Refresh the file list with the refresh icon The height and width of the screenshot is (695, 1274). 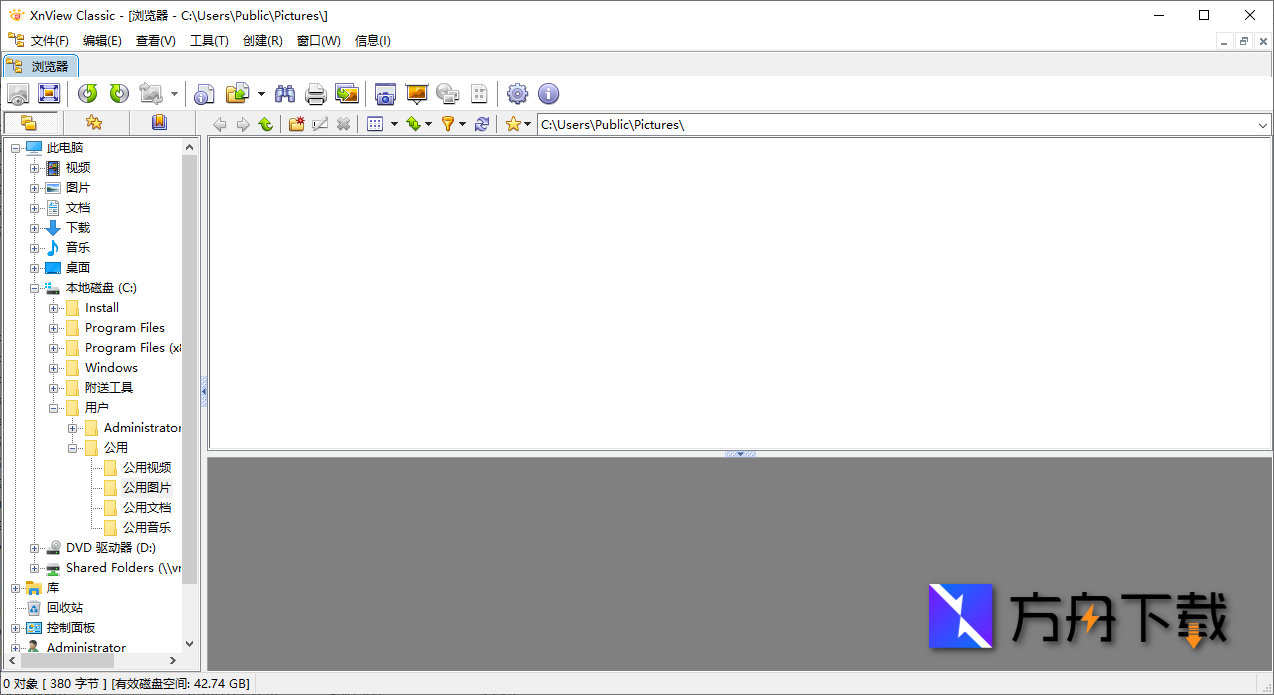482,123
